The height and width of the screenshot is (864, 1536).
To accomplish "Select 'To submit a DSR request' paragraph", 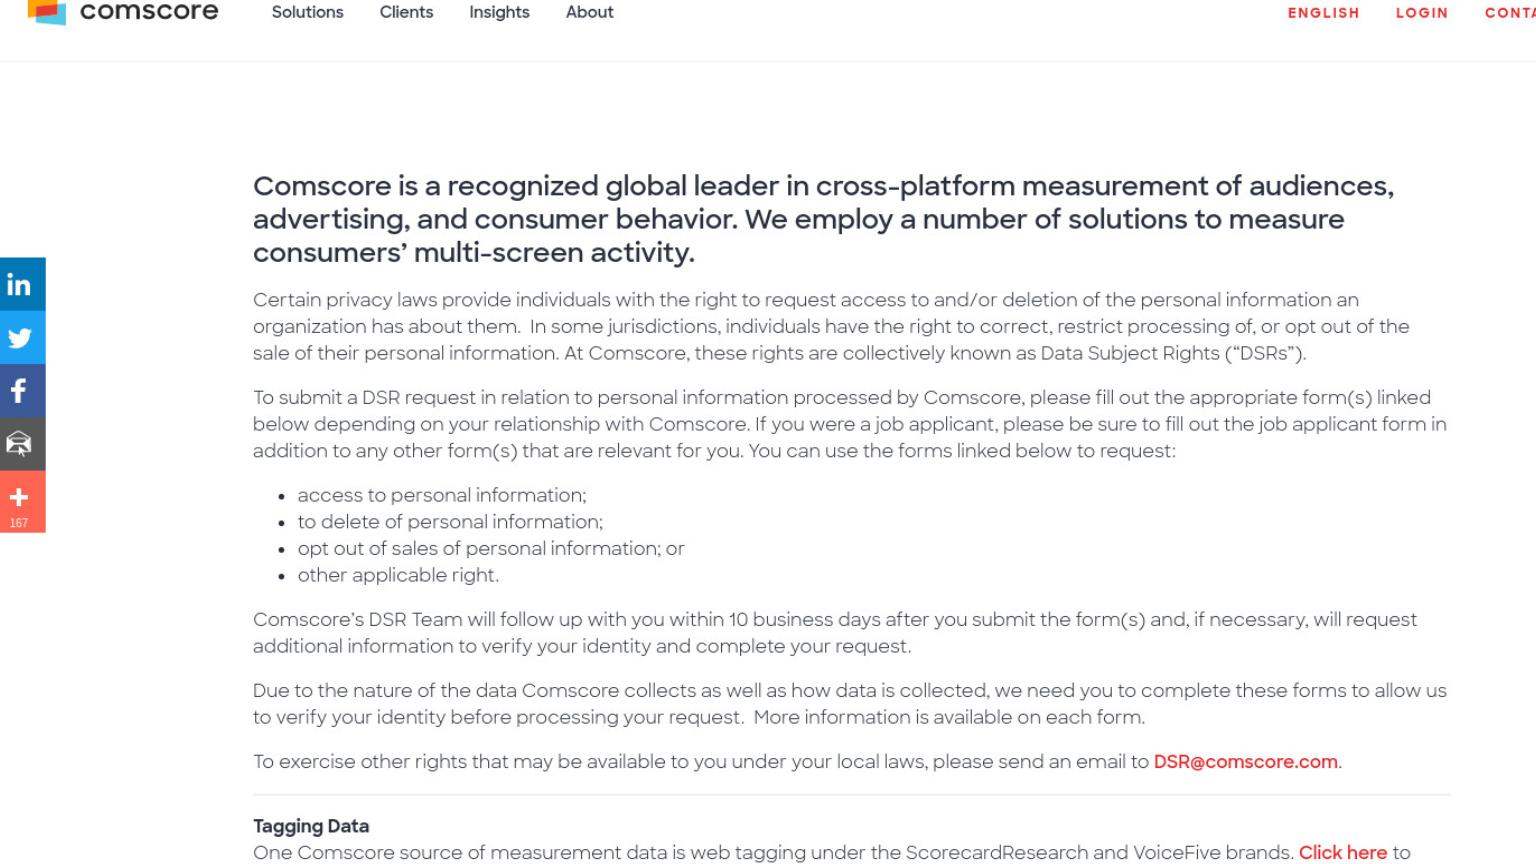I will [x=850, y=424].
